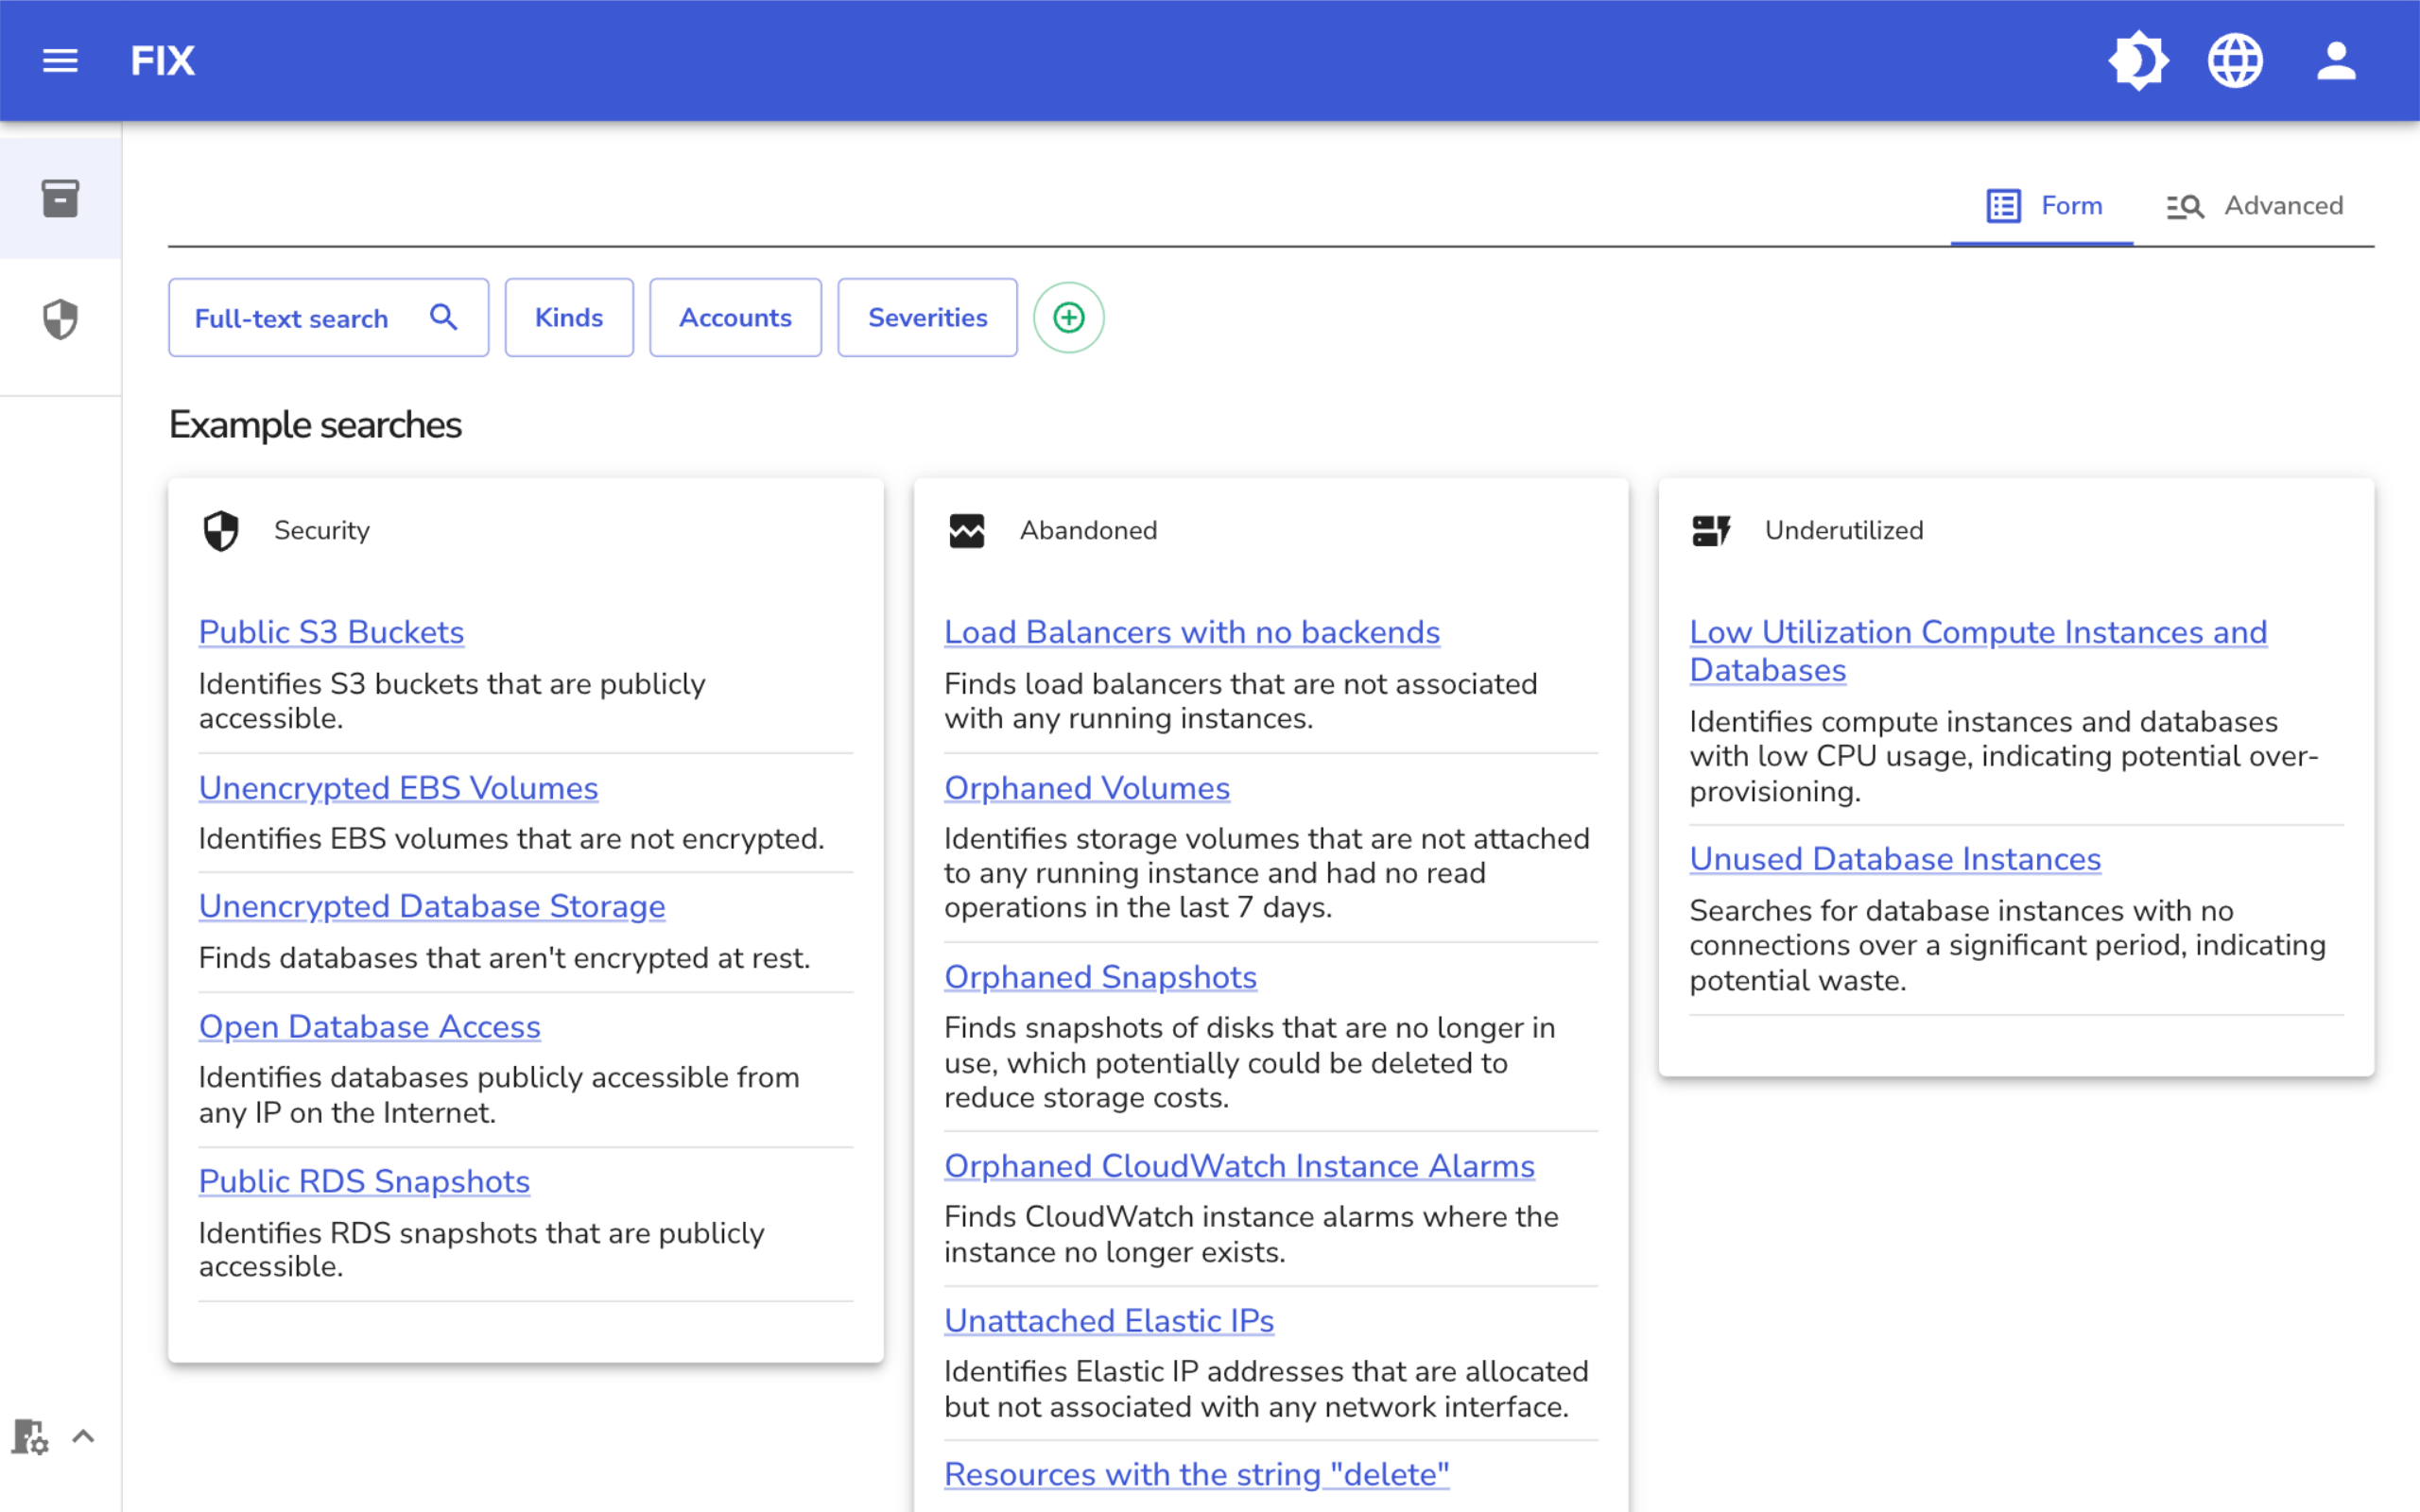Open the Kinds filter

click(x=569, y=318)
